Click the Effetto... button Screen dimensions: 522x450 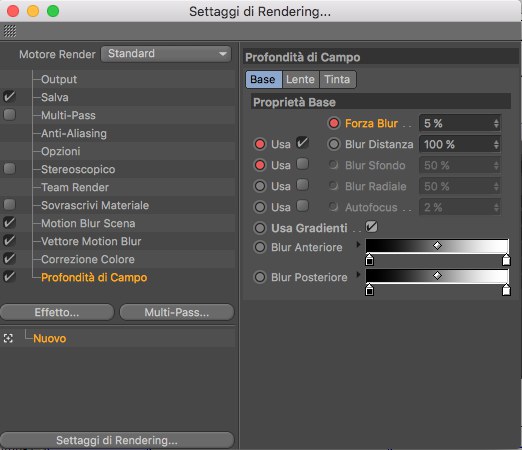point(57,312)
